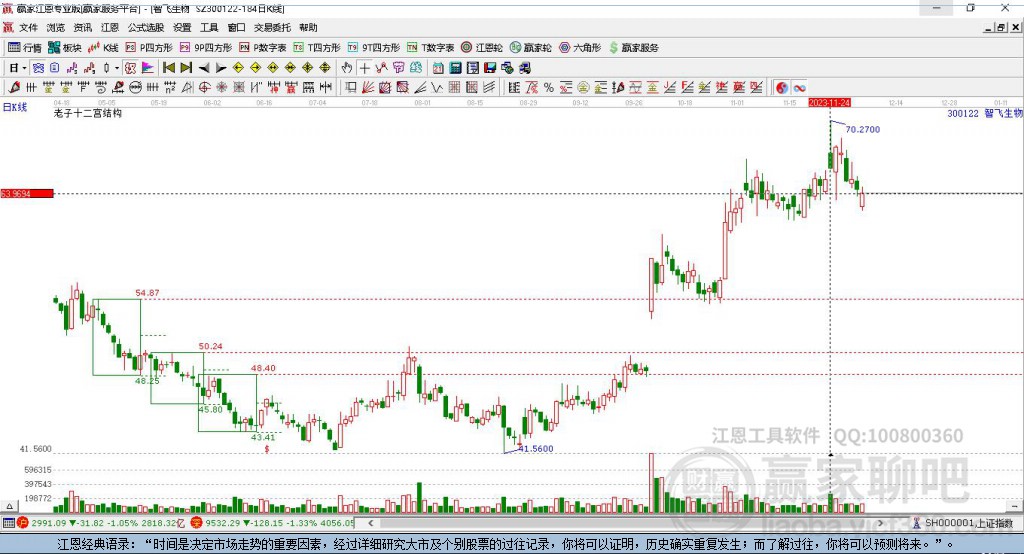This screenshot has height=554, width=1024.
Task: Click the save floppy disk icon
Action: 490,67
